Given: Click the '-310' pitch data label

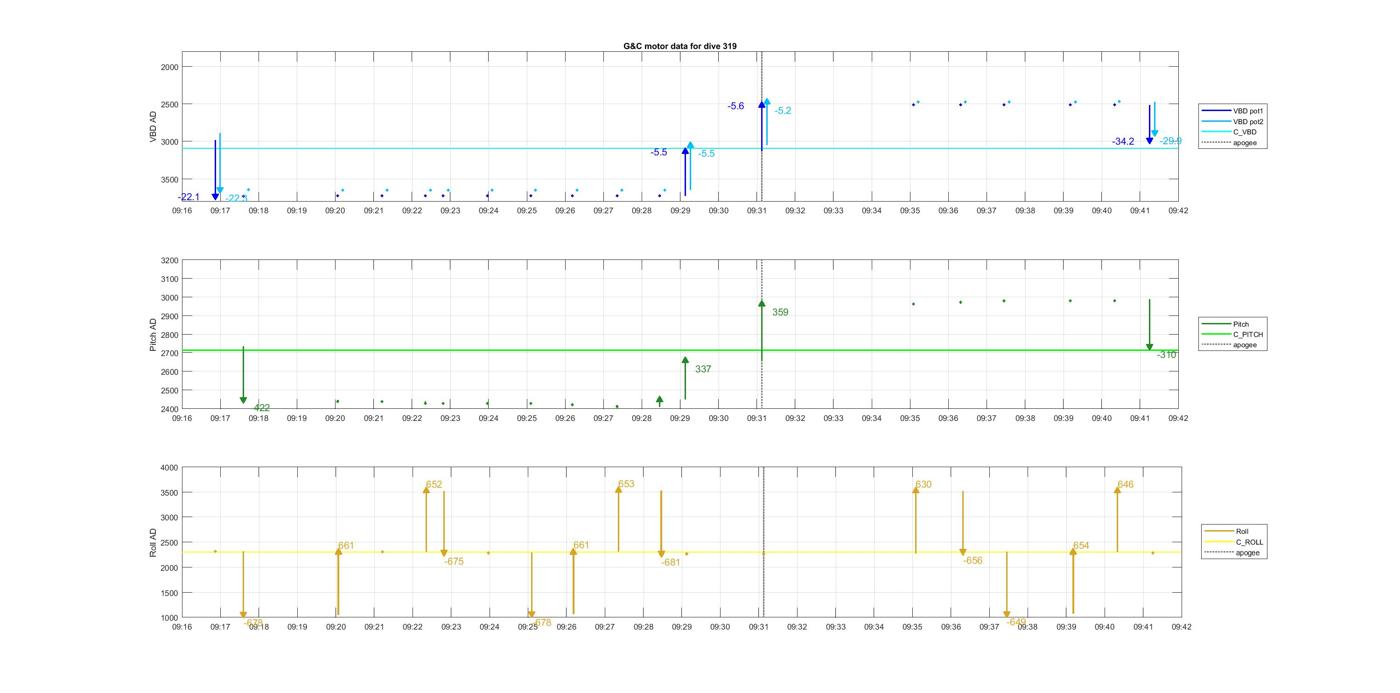Looking at the screenshot, I should (1166, 355).
